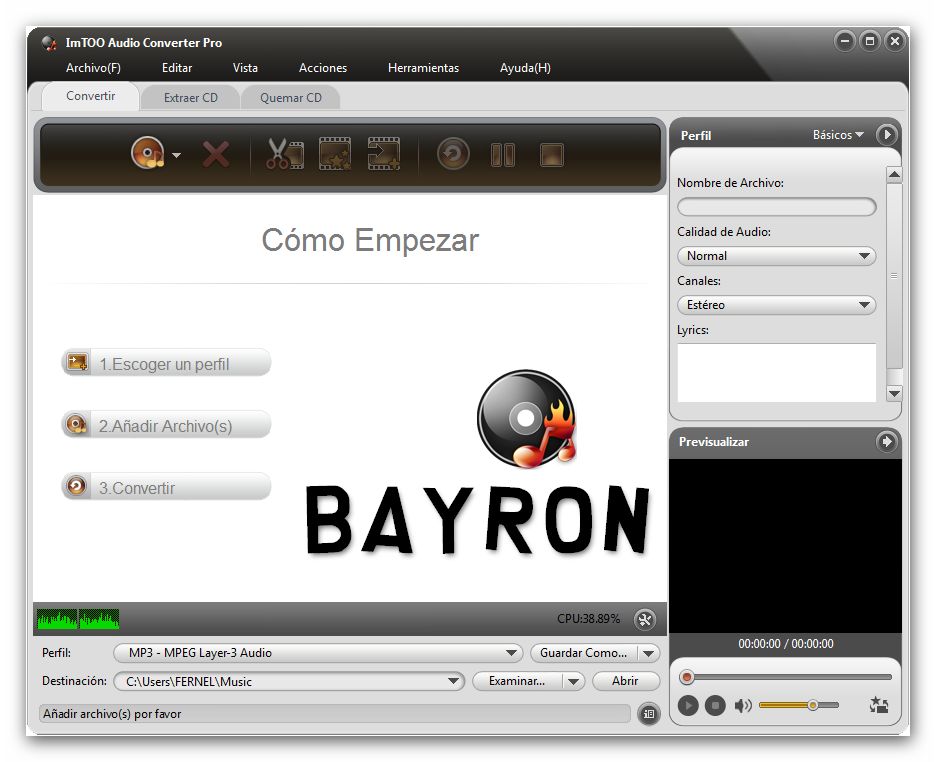Screen dimensions: 936x762
Task: Open the Calidad de Audio dropdown
Action: point(776,255)
